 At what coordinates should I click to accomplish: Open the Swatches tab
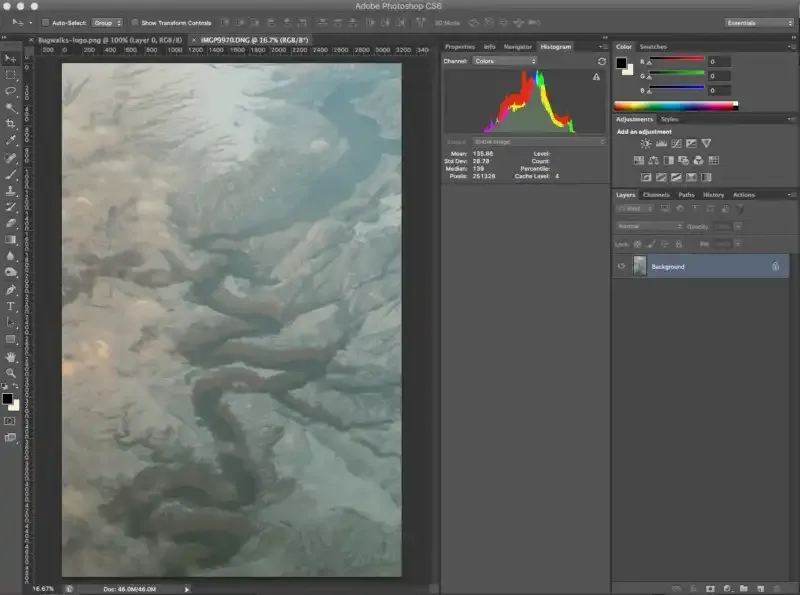[653, 47]
